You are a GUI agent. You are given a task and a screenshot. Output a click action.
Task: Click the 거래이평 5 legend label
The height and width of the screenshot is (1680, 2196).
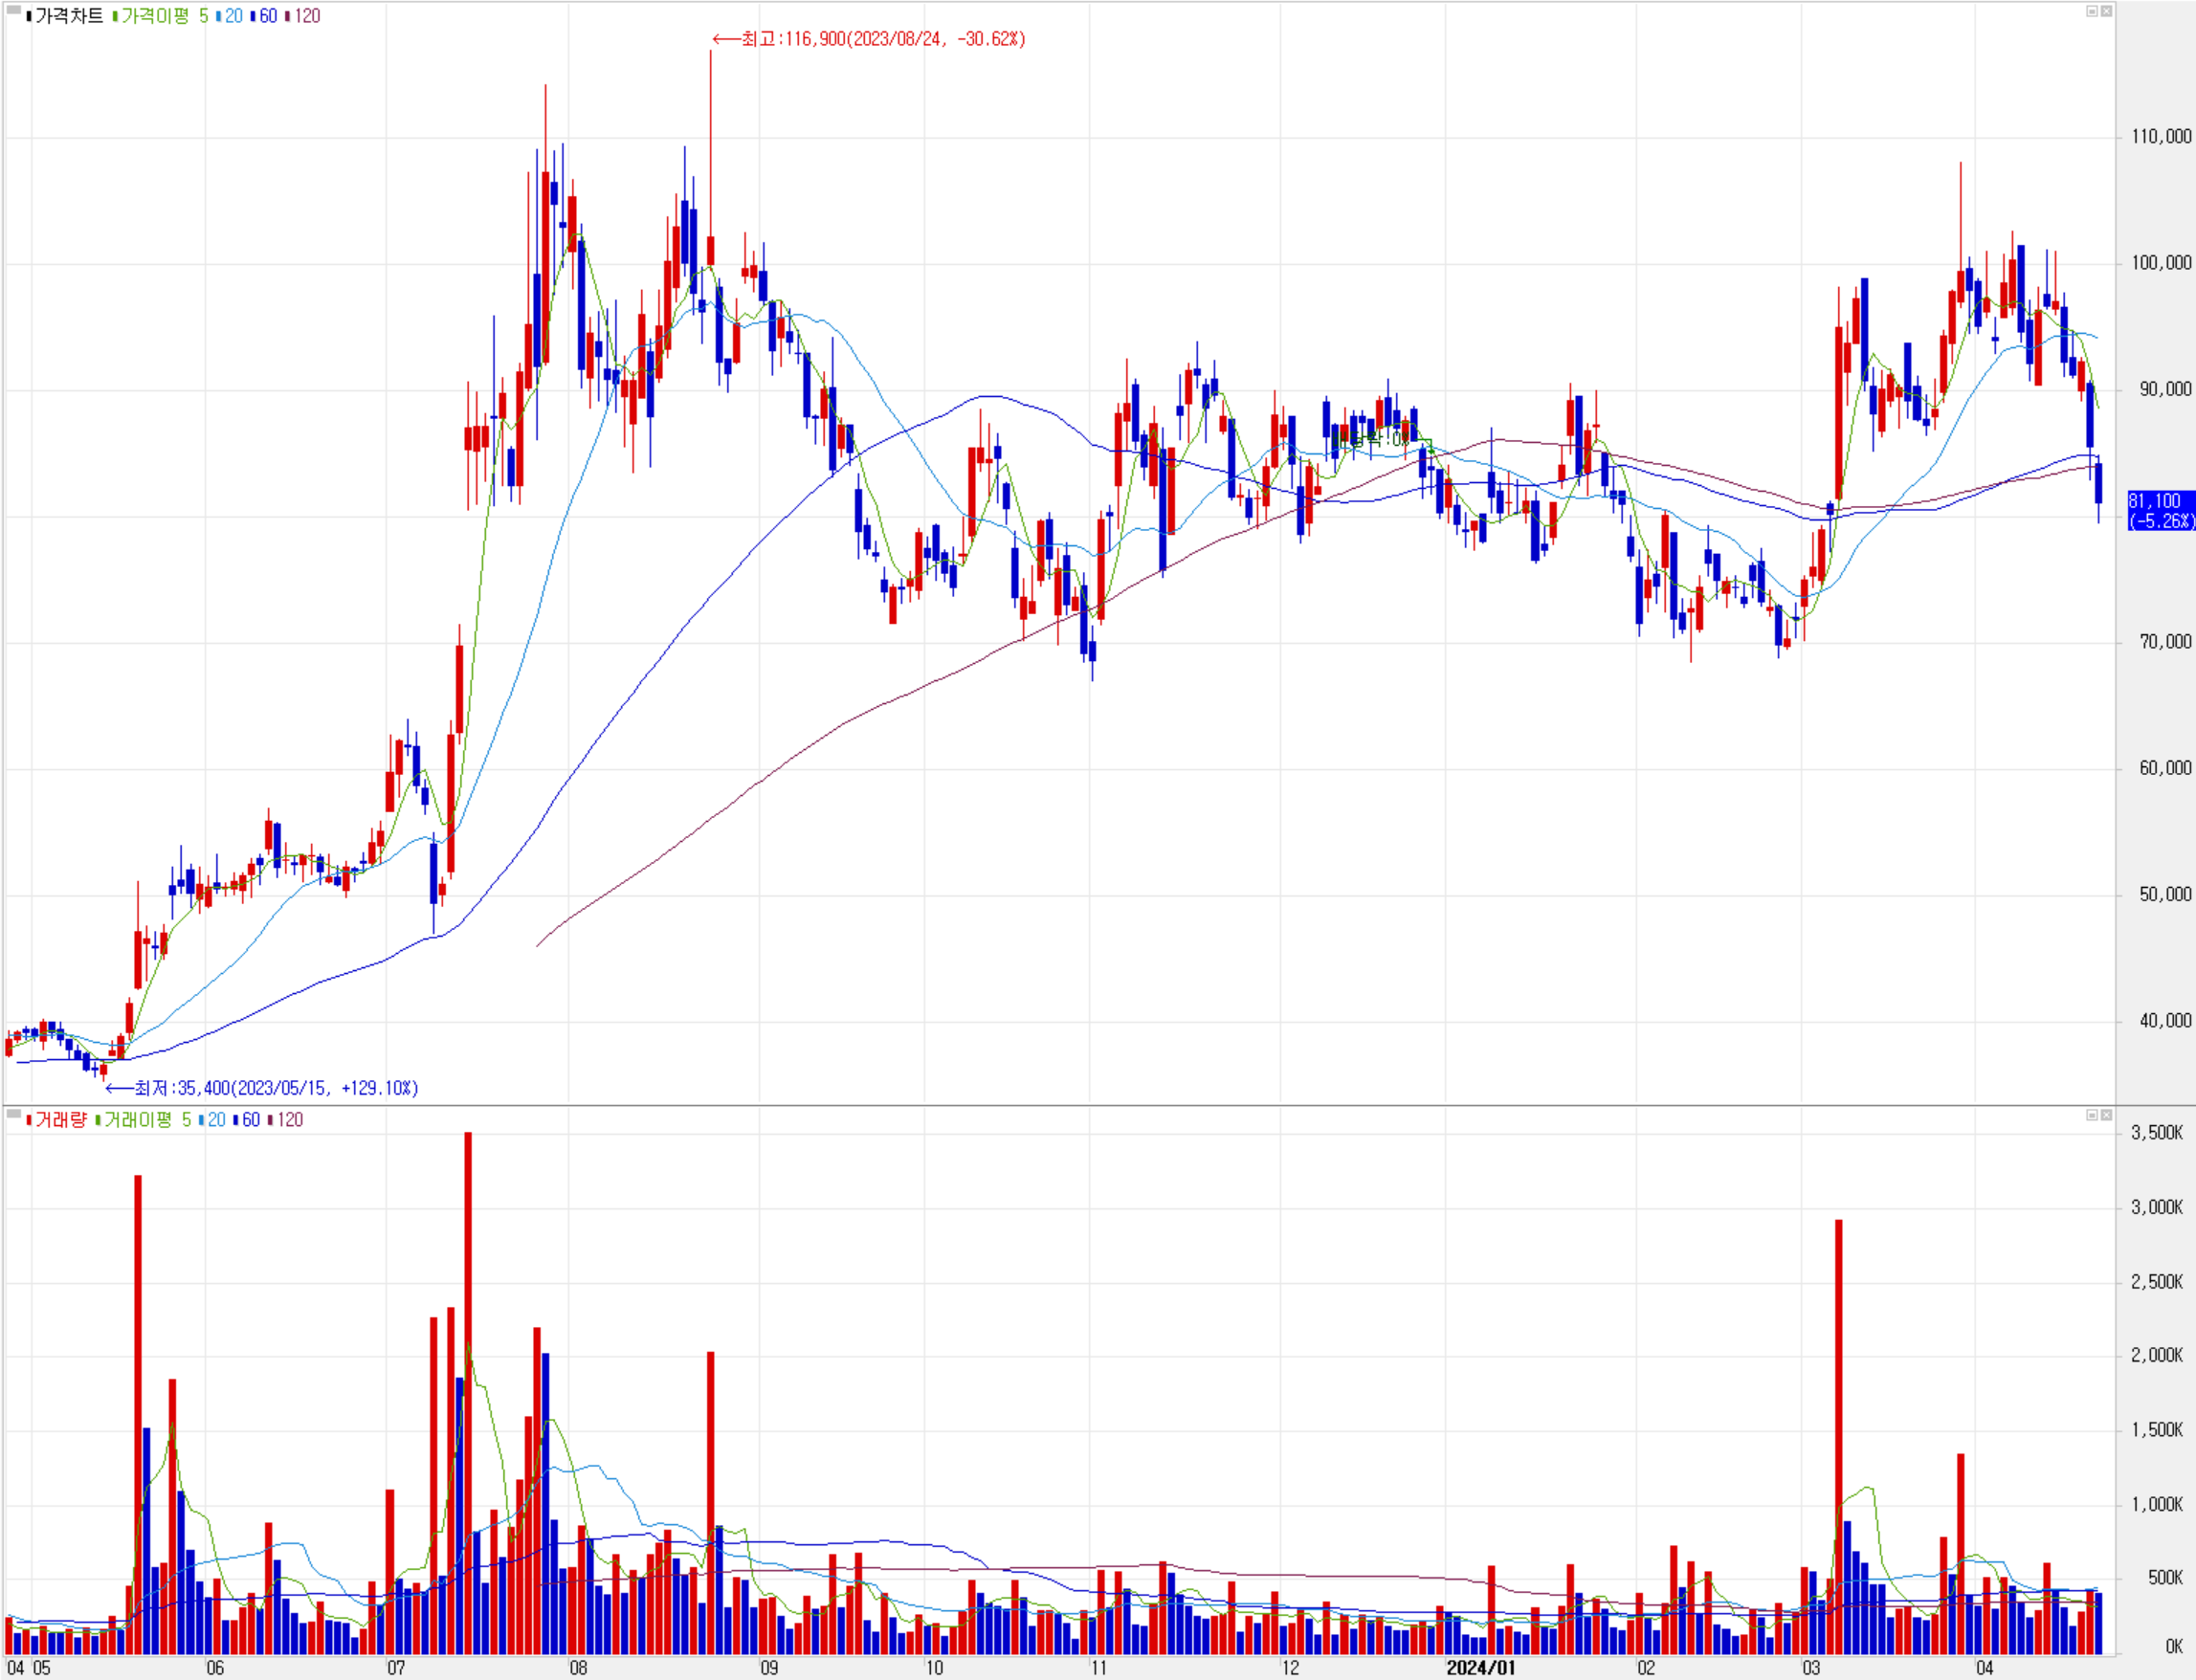point(146,1120)
